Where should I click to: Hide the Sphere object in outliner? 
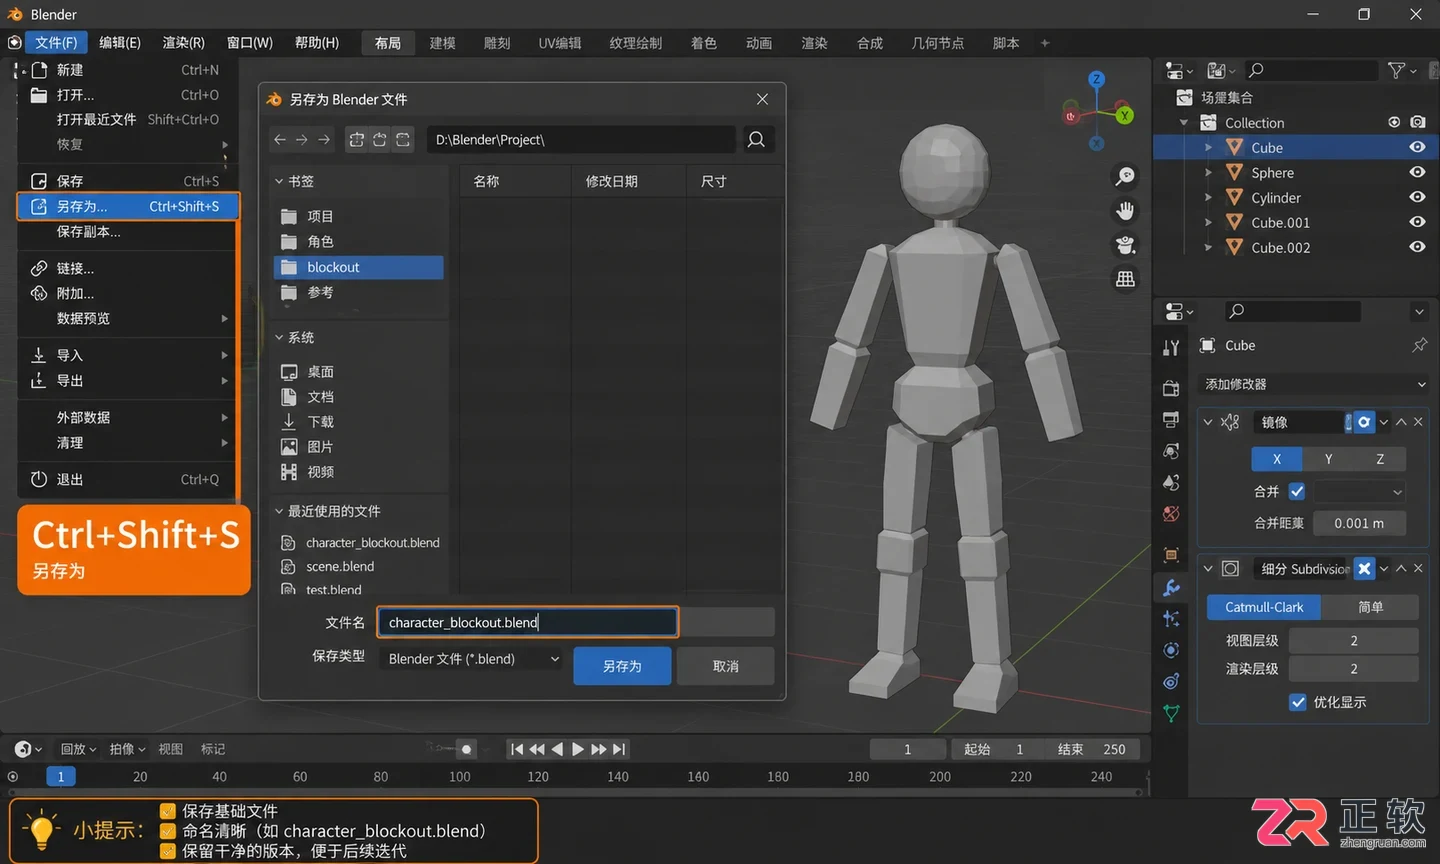click(x=1417, y=172)
